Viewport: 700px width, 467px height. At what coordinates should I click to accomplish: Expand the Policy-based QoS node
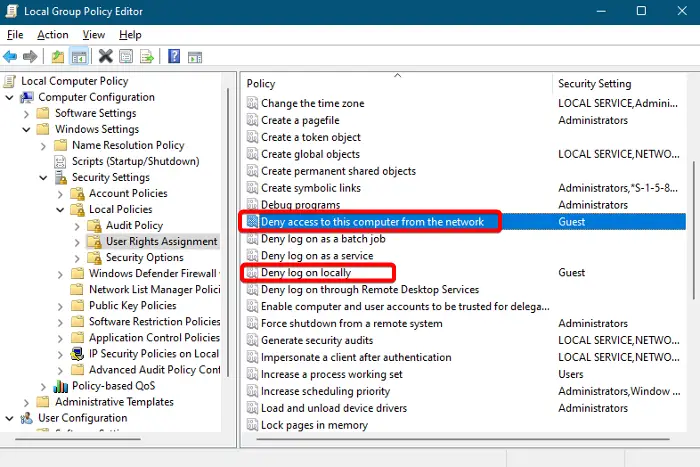tap(43, 387)
